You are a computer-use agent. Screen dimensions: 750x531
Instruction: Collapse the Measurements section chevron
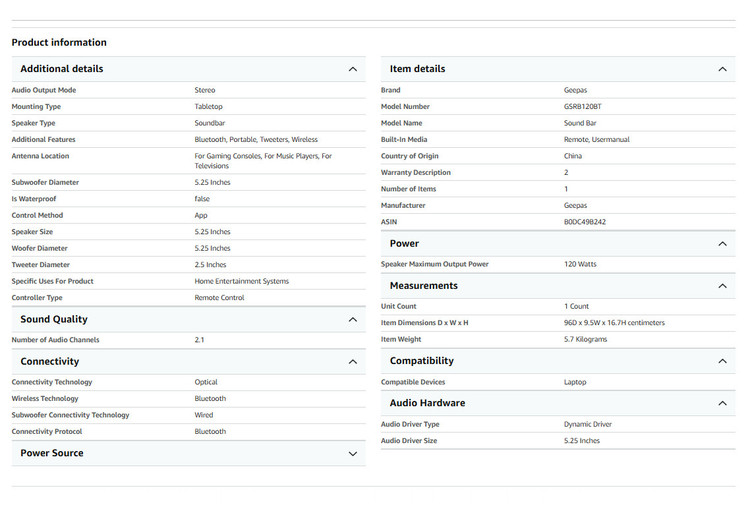coord(722,286)
